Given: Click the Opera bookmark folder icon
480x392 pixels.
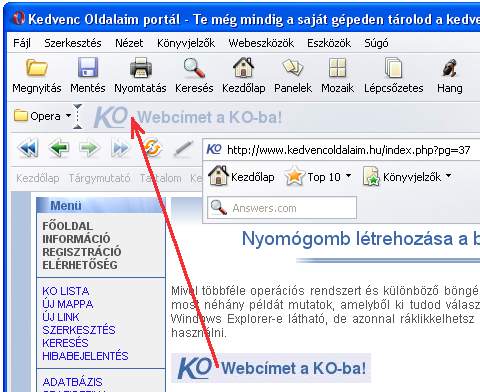Looking at the screenshot, I should [21, 116].
